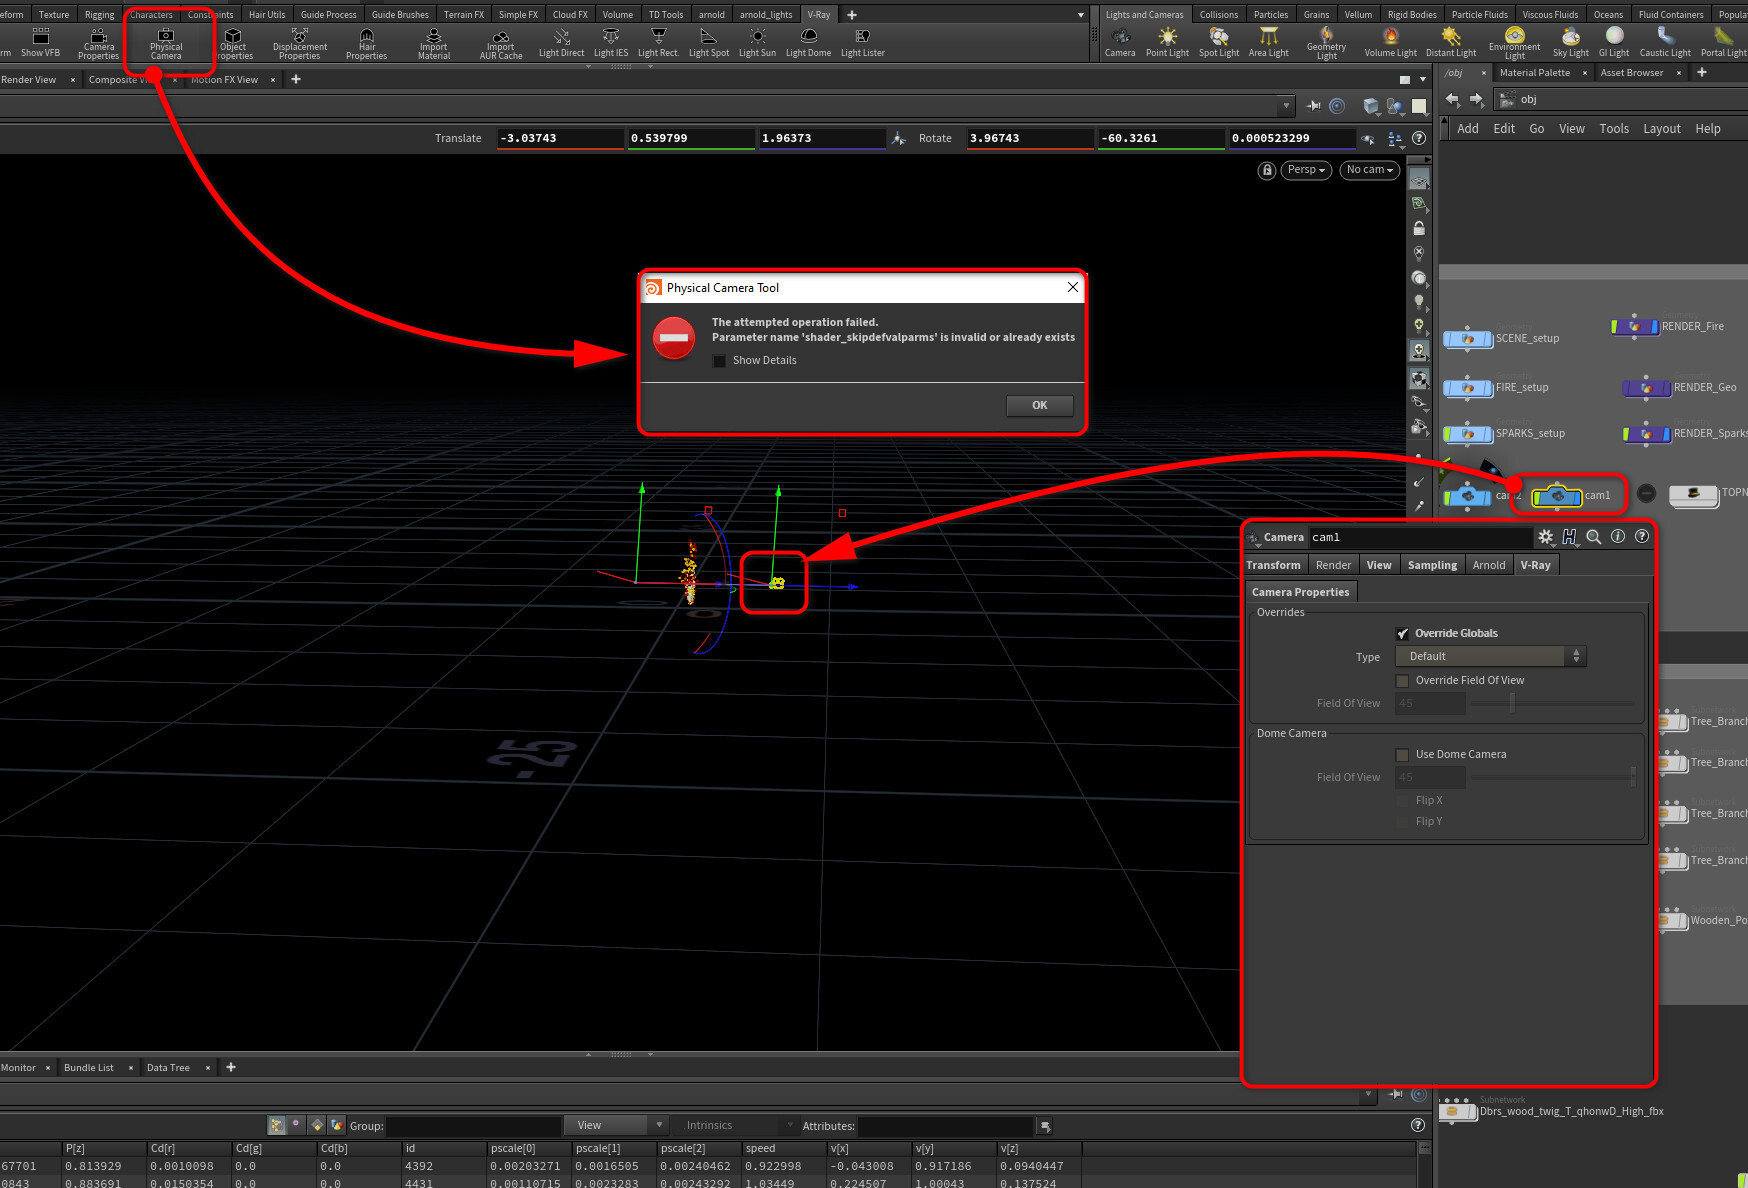Screen dimensions: 1748x1188
Task: Add new pane tab next to Data Tree
Action: tap(231, 1068)
